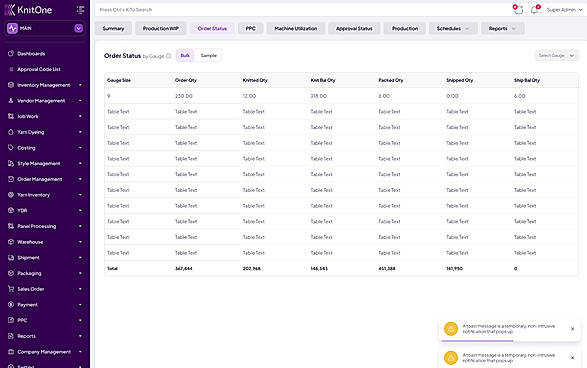Expand the Job Work submenu arrow
Image resolution: width=587 pixels, height=368 pixels.
click(x=80, y=116)
